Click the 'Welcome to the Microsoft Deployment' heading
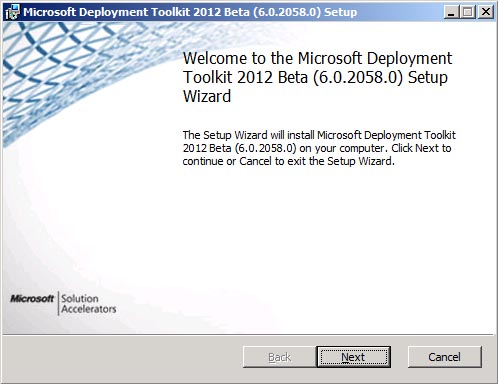 point(317,77)
